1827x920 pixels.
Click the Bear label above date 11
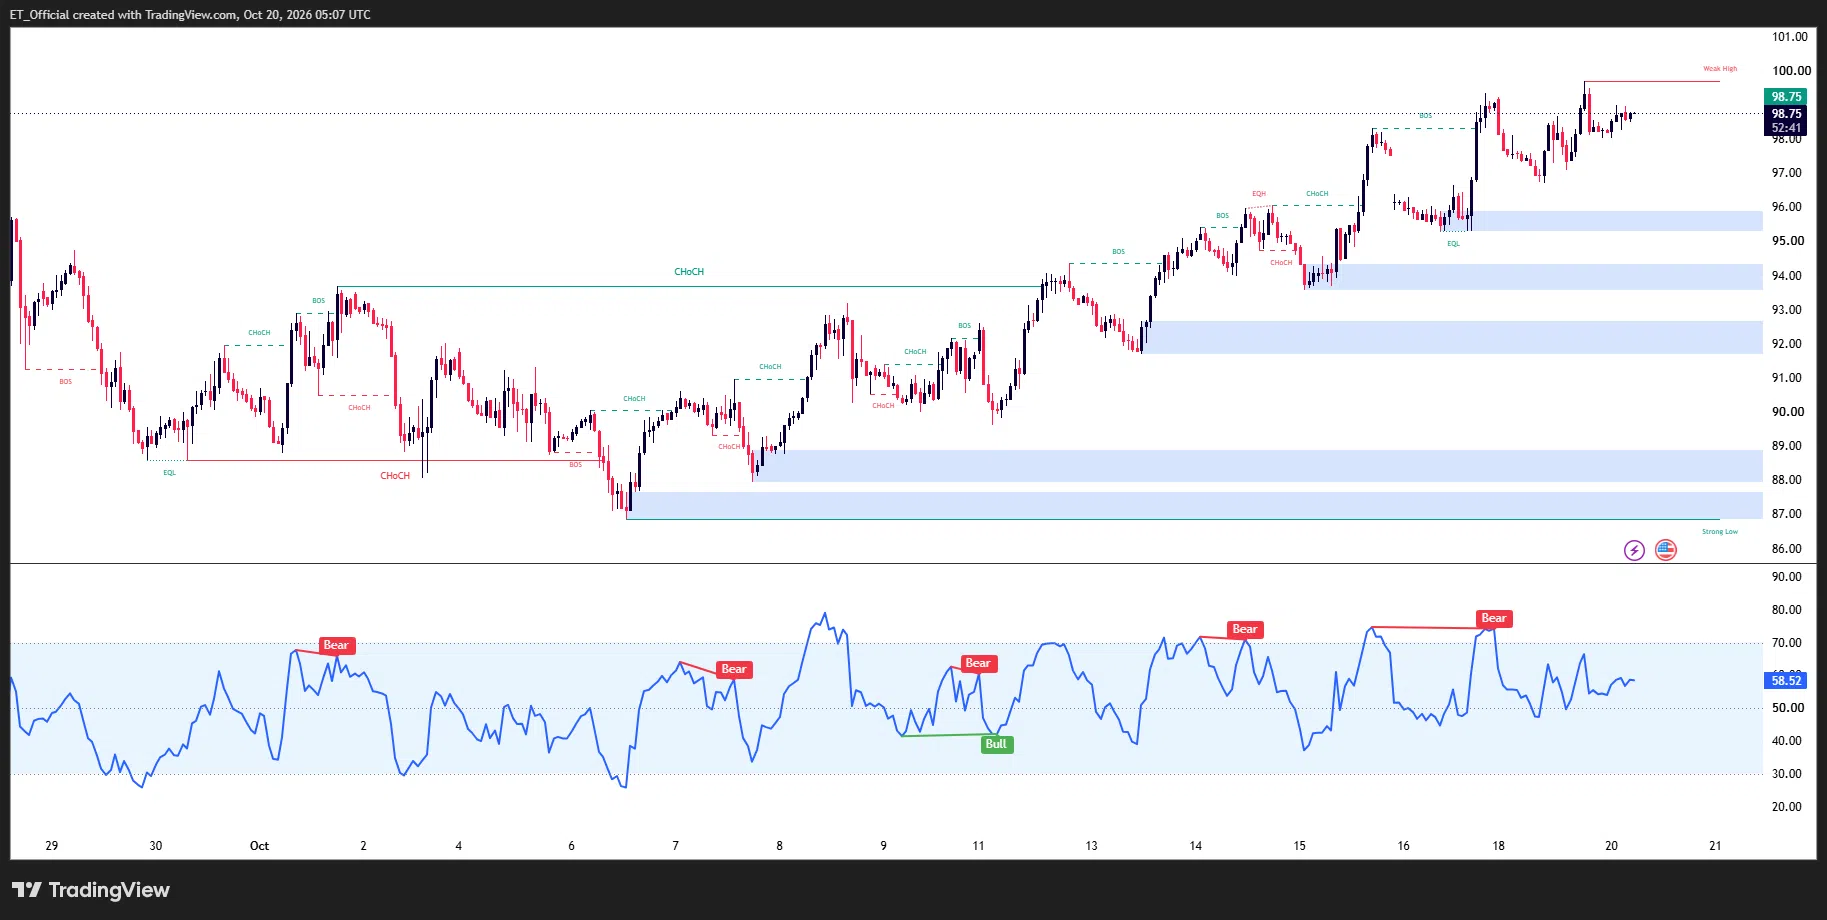[x=978, y=663]
